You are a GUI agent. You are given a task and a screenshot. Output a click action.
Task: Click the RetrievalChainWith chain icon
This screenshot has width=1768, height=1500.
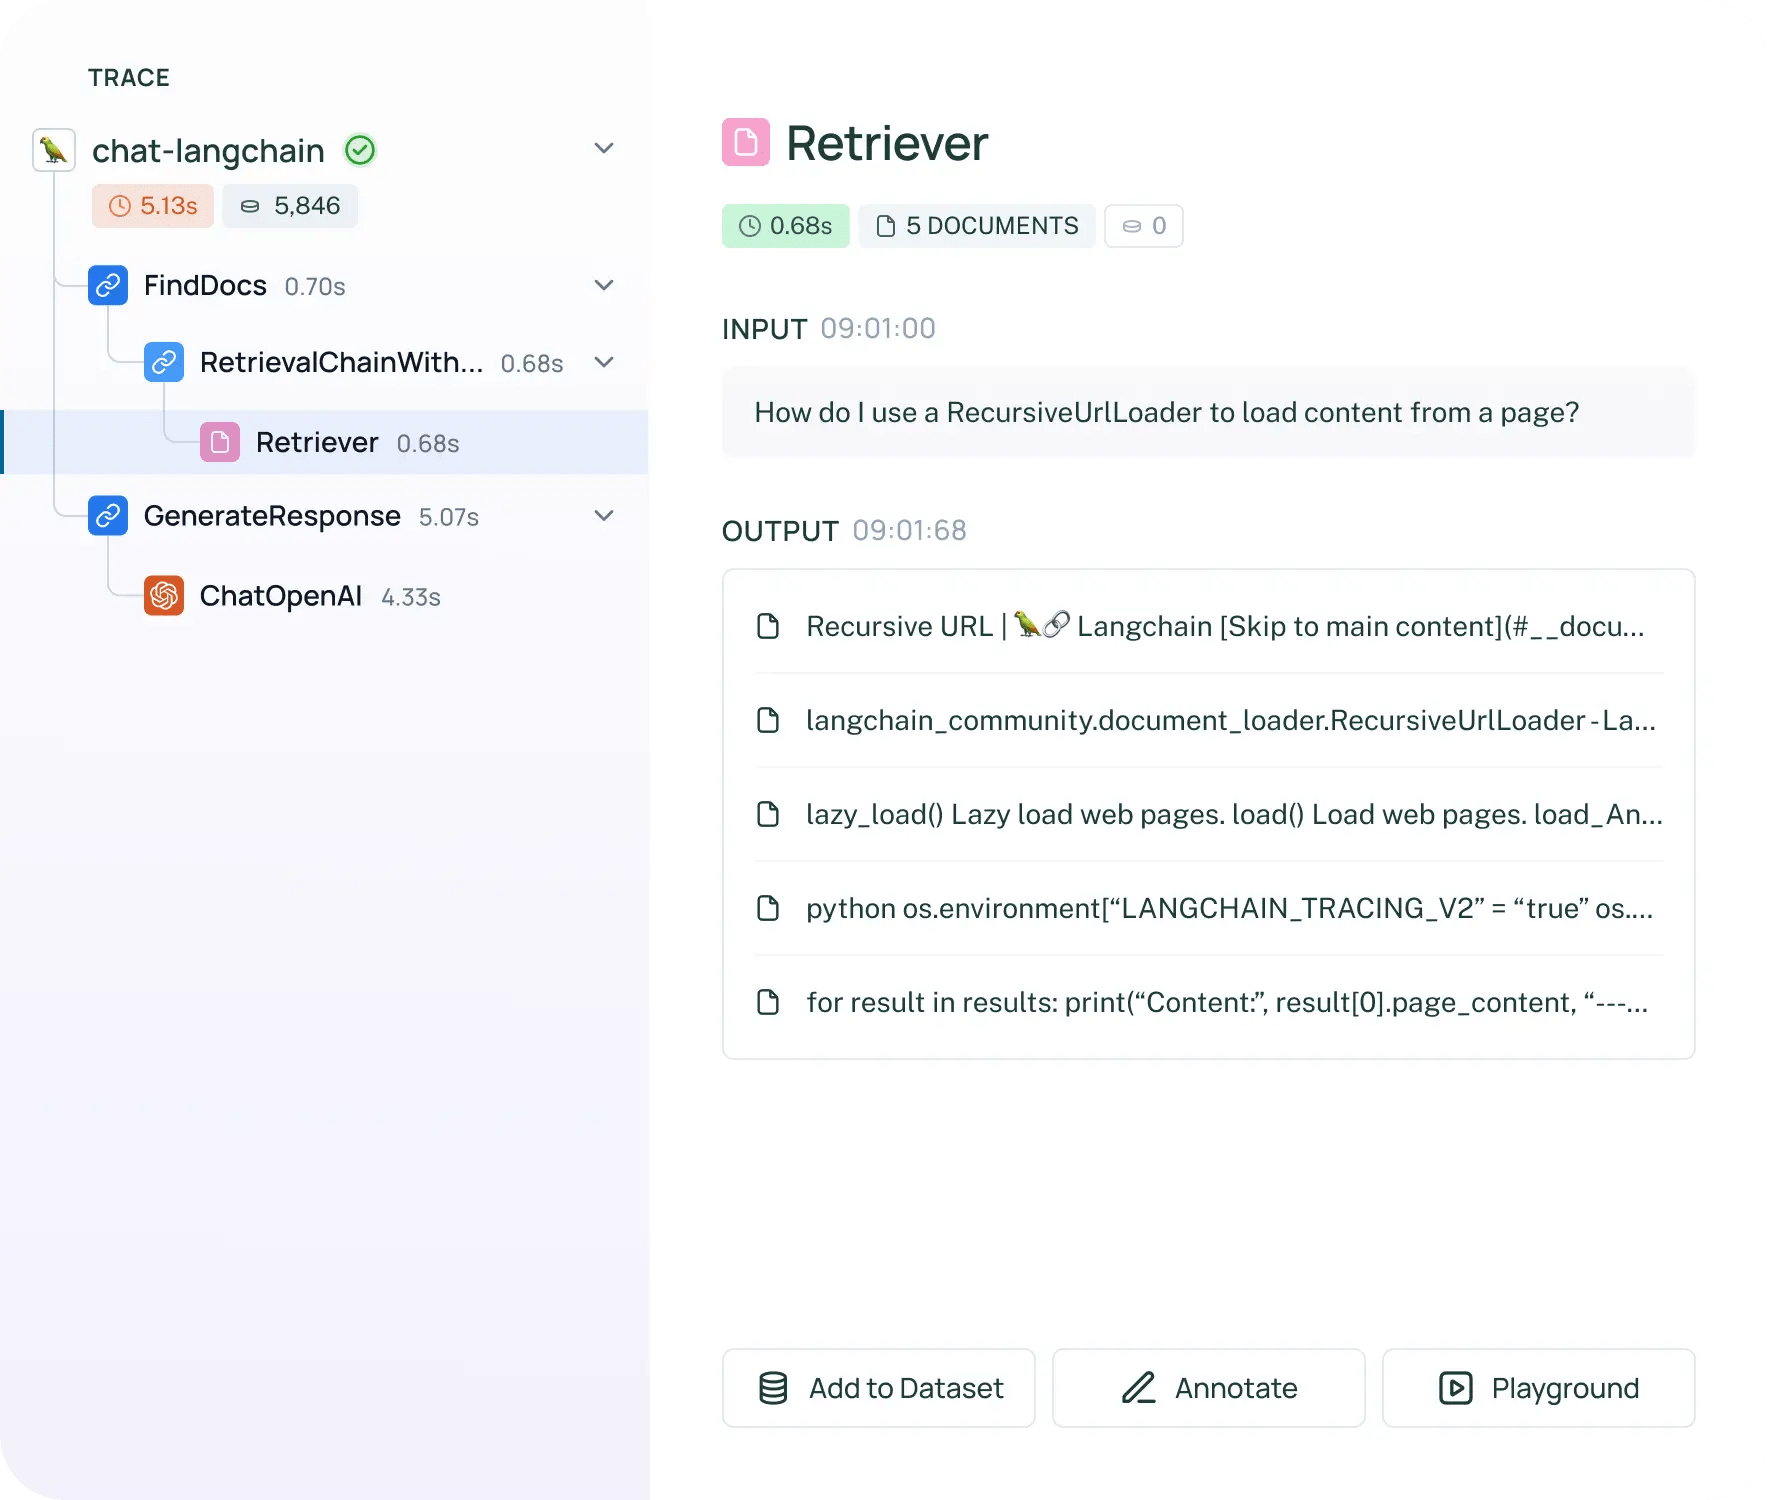click(x=164, y=362)
